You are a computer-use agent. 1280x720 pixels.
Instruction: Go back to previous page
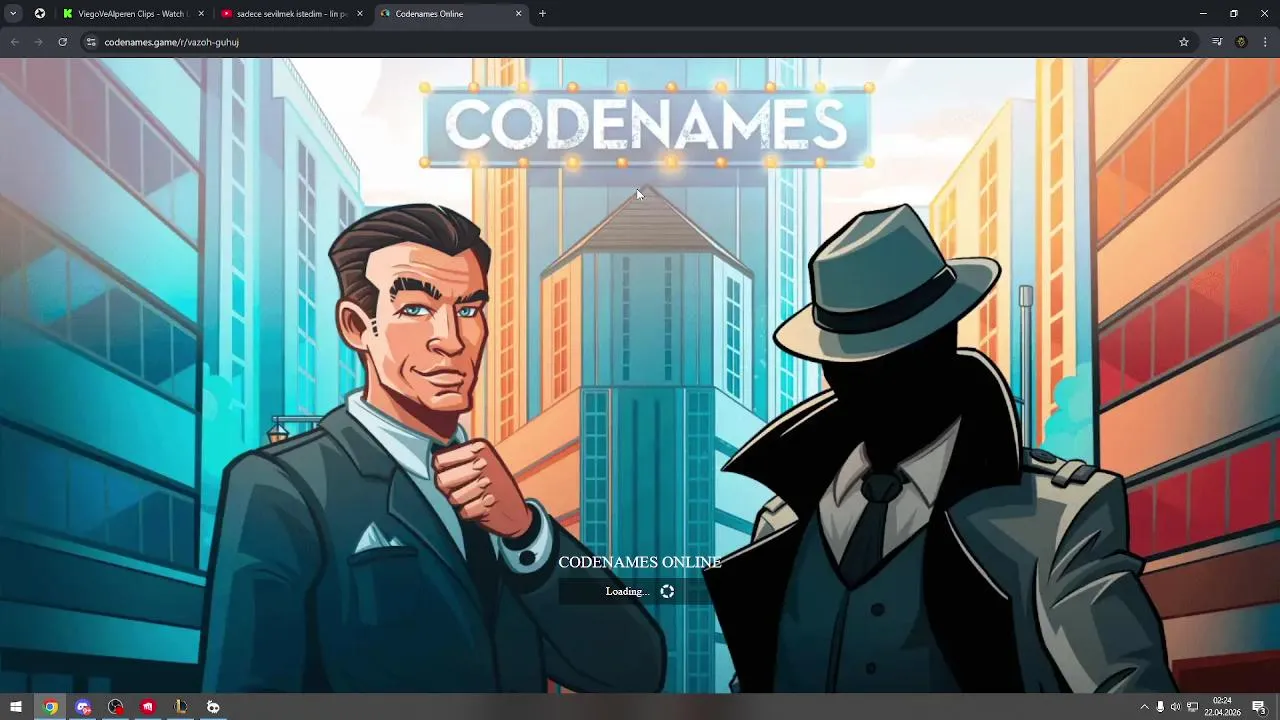pos(14,42)
